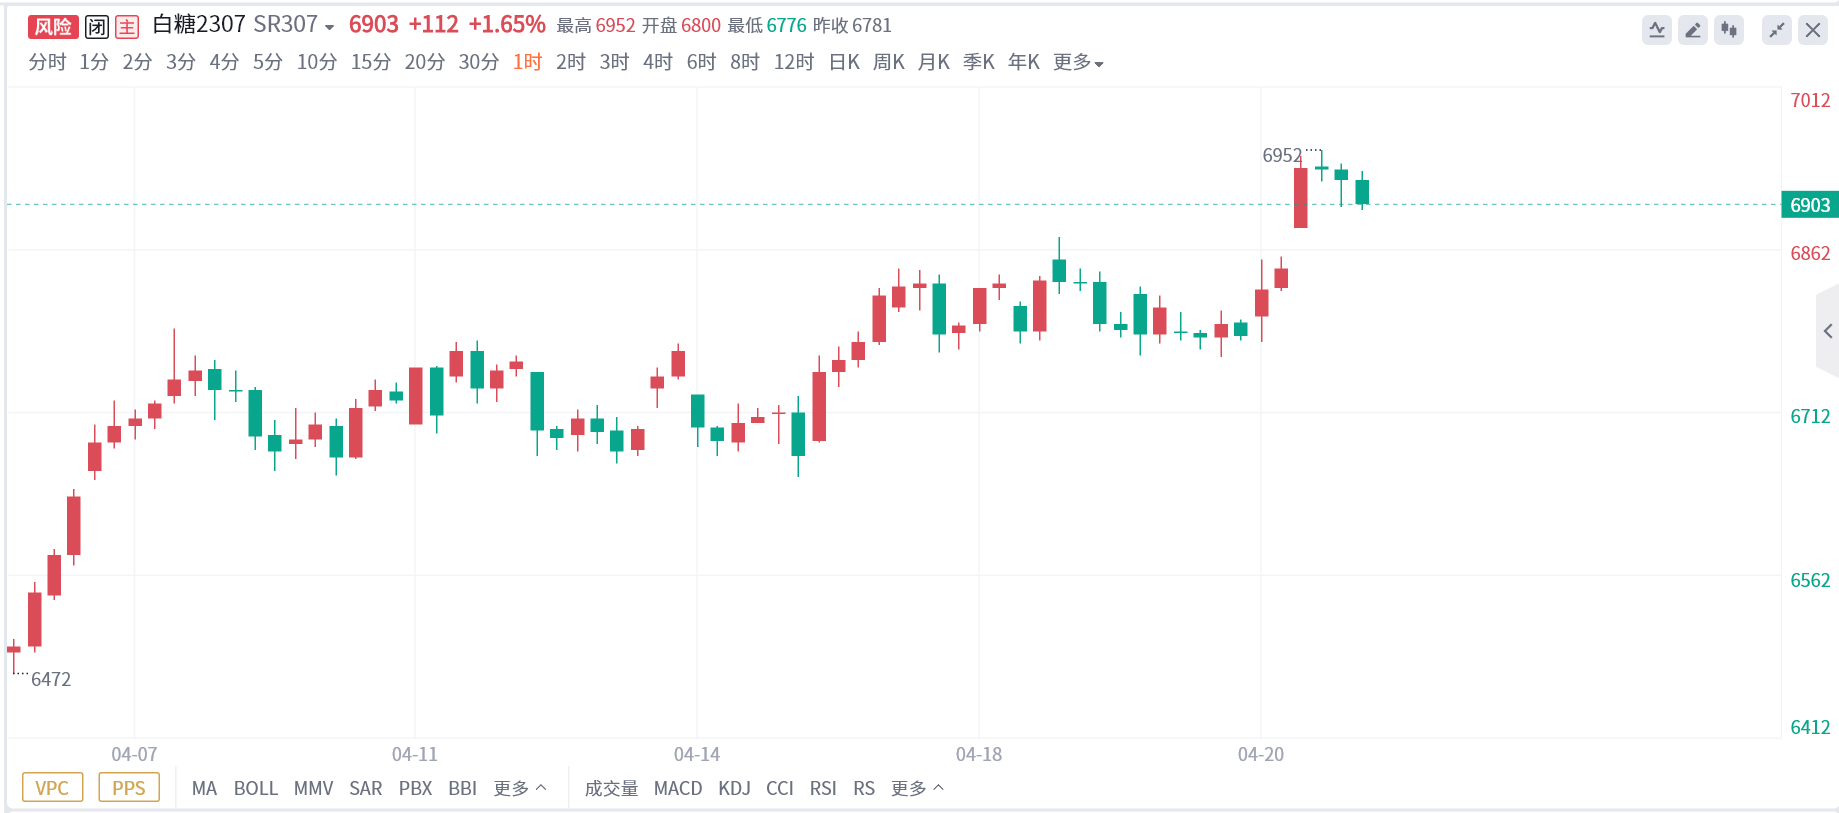Toggle the PPS overlay button
1839x813 pixels.
tap(129, 788)
